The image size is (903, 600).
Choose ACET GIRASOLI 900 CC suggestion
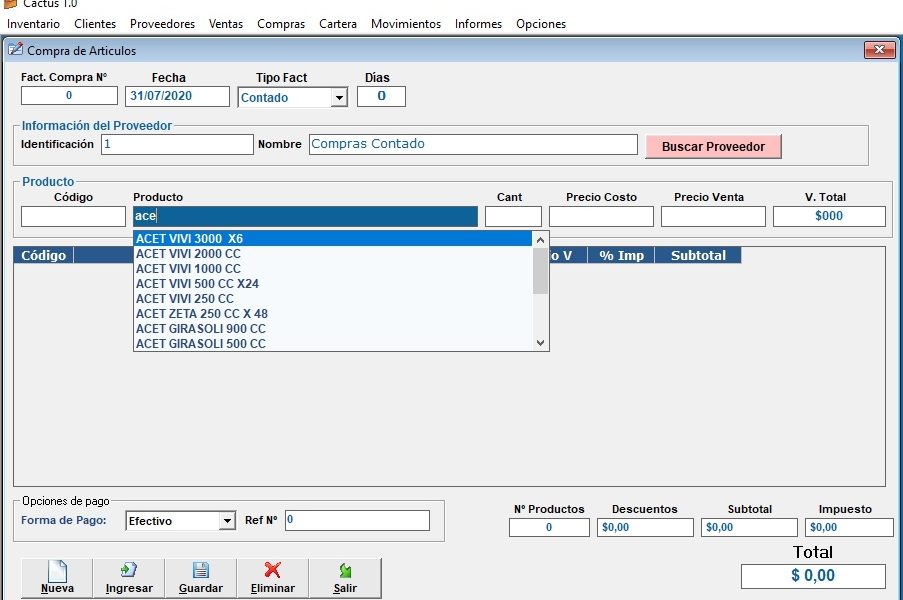[x=200, y=329]
